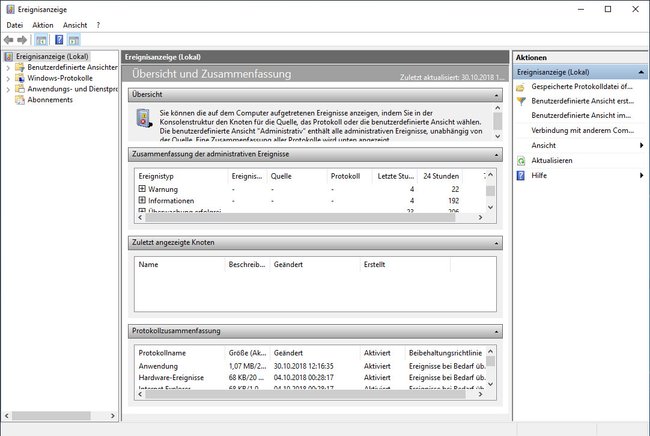Sort by 24 Stunden column header
Viewport: 650px width, 436px height.
point(440,177)
